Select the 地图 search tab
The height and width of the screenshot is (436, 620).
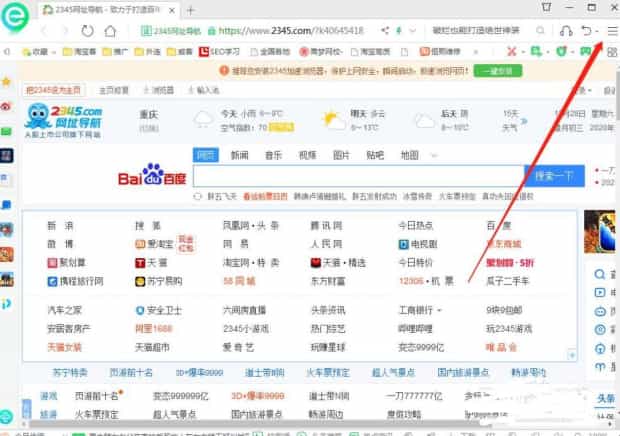coord(410,155)
